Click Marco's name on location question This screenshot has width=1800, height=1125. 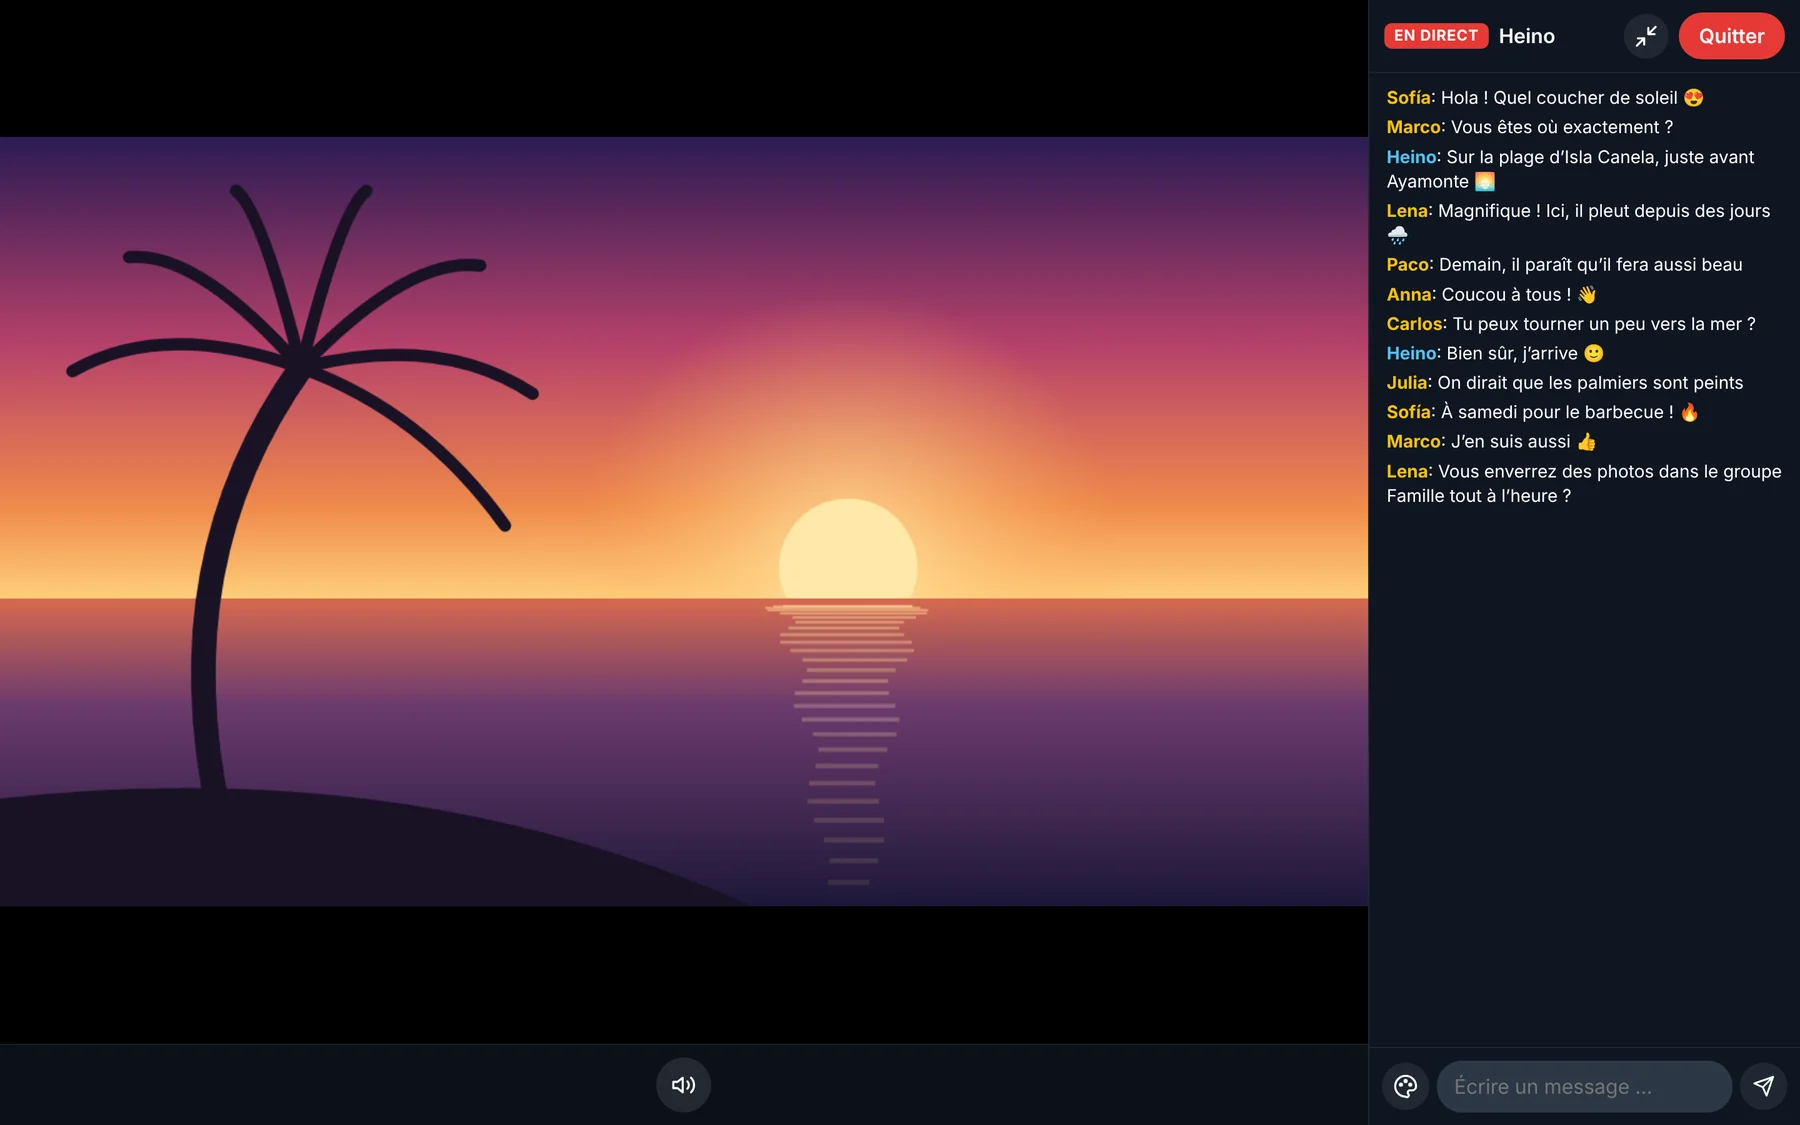1414,127
